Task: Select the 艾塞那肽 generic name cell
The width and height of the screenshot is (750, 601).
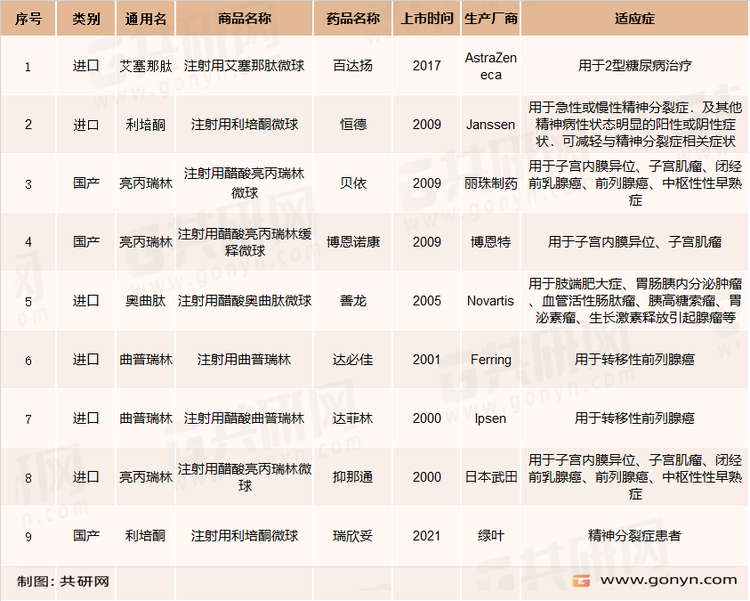Action: tap(145, 66)
